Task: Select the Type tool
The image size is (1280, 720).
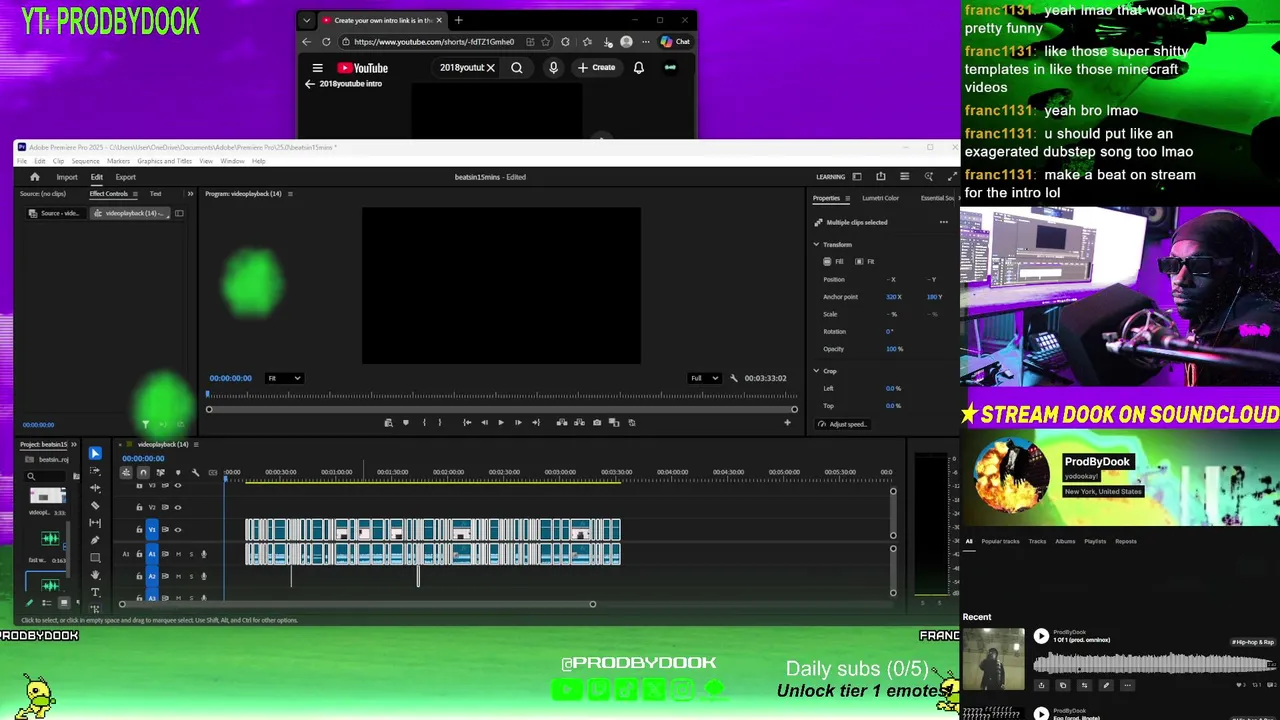Action: (x=95, y=592)
